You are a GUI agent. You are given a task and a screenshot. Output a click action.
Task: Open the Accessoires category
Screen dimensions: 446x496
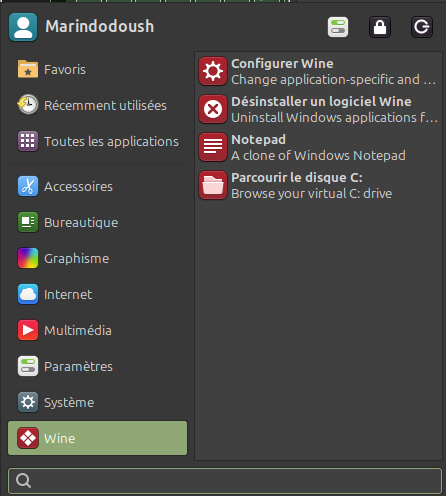click(97, 186)
